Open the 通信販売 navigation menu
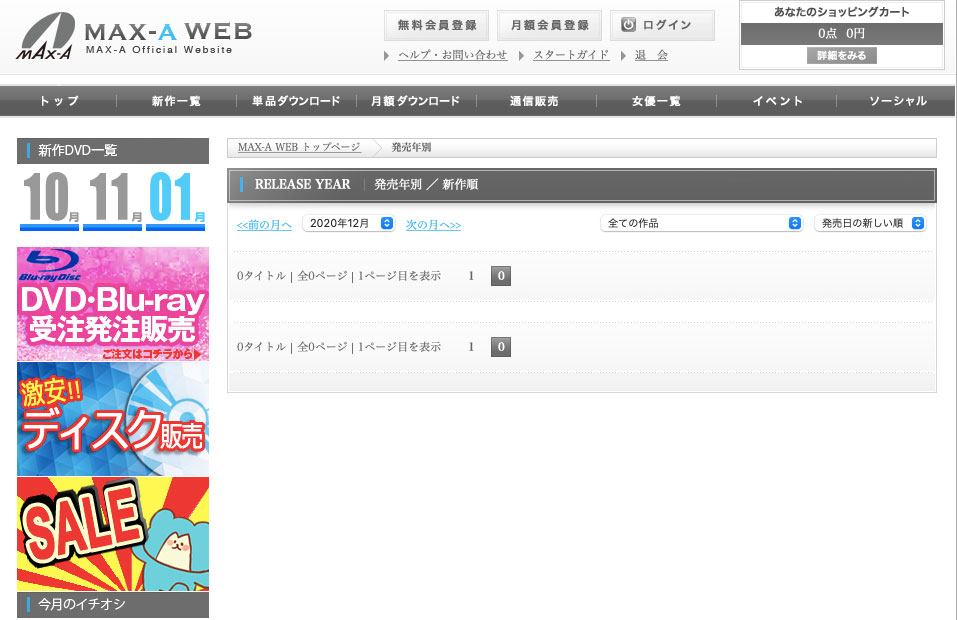 (x=536, y=100)
